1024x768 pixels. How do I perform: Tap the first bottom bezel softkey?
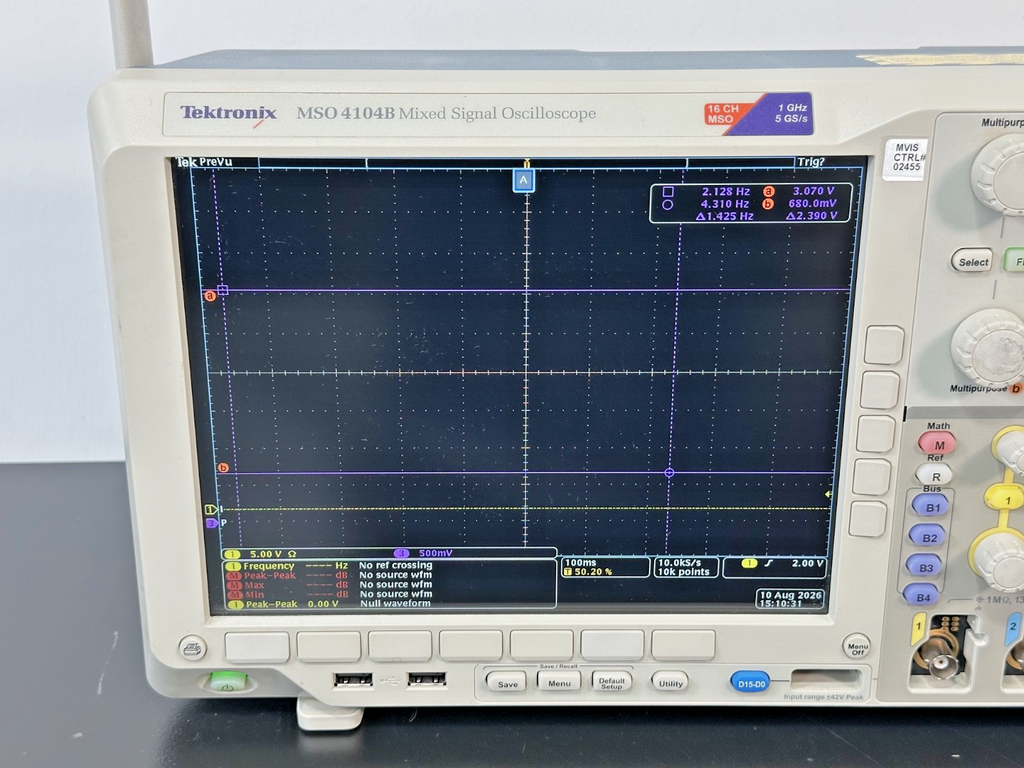[x=257, y=647]
